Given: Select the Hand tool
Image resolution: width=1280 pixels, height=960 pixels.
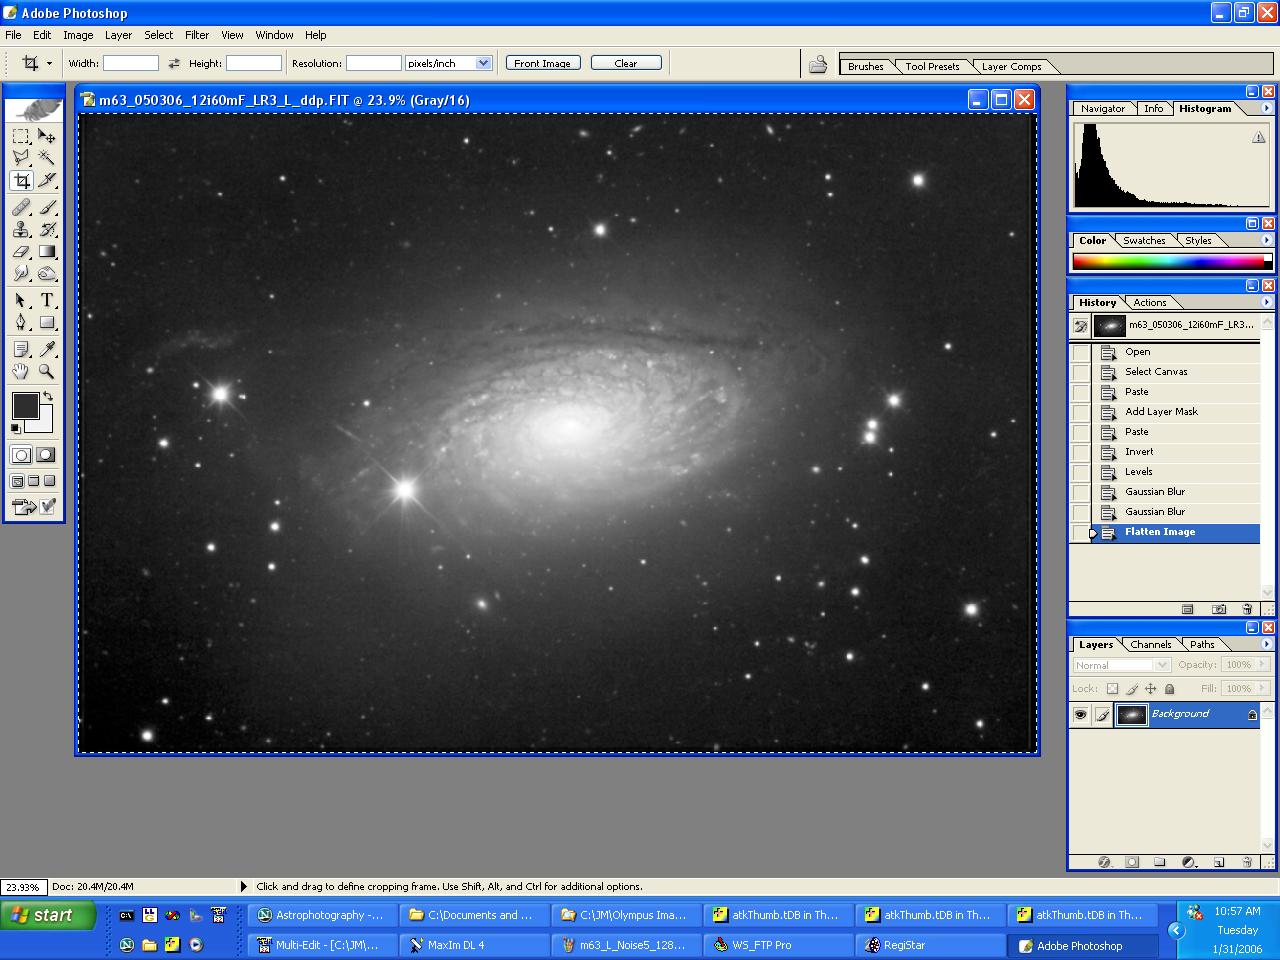Looking at the screenshot, I should tap(21, 371).
